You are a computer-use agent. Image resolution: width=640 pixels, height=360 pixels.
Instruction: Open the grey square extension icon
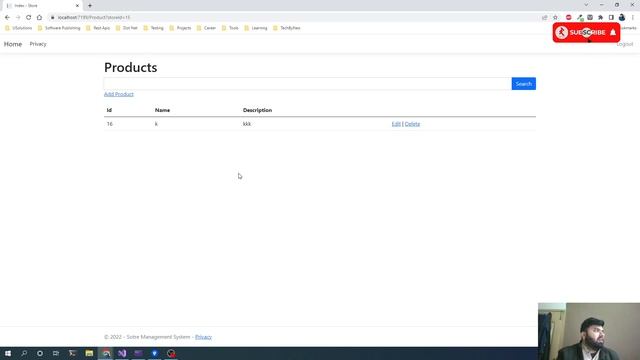(x=590, y=18)
